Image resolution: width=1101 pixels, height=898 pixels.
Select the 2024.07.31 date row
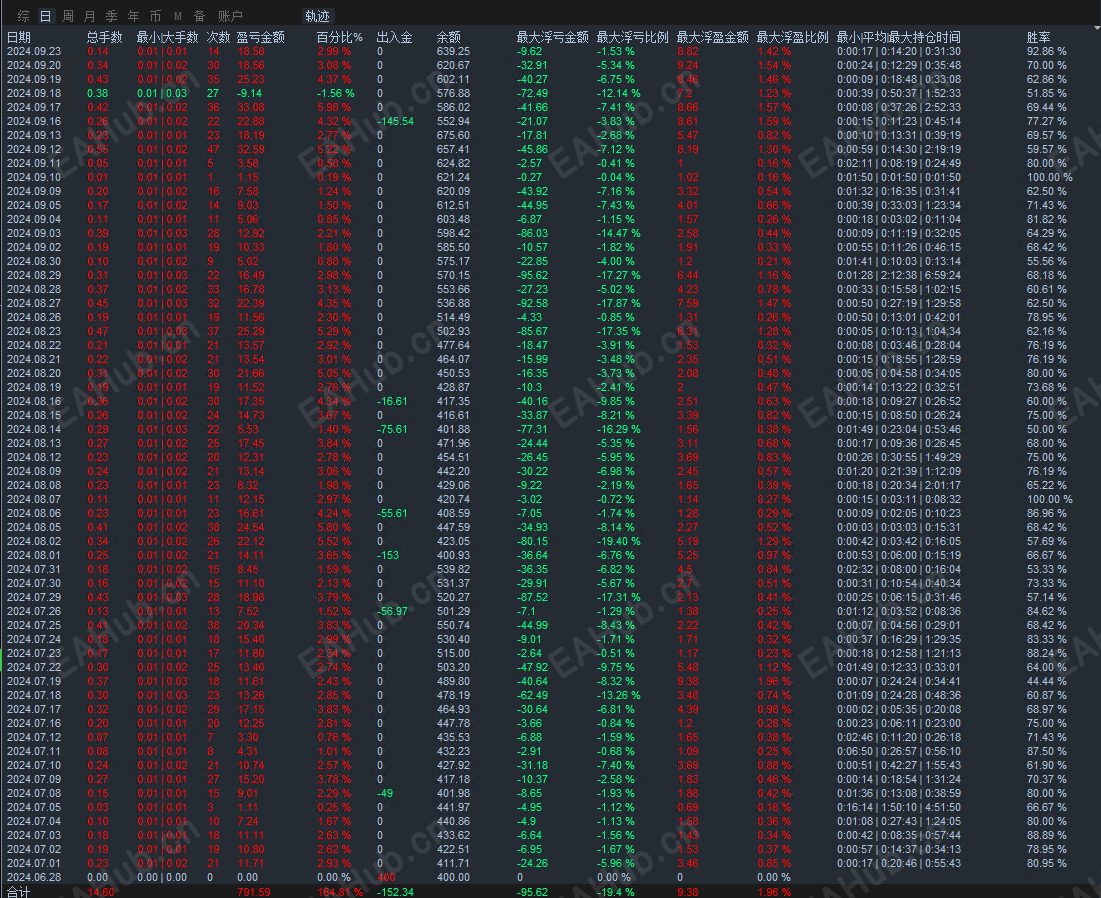click(34, 569)
